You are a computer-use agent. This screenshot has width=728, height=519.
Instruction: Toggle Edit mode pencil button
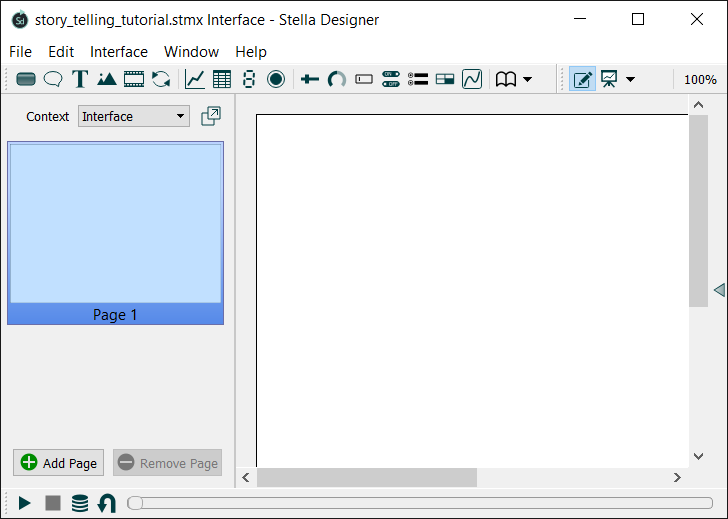click(582, 79)
